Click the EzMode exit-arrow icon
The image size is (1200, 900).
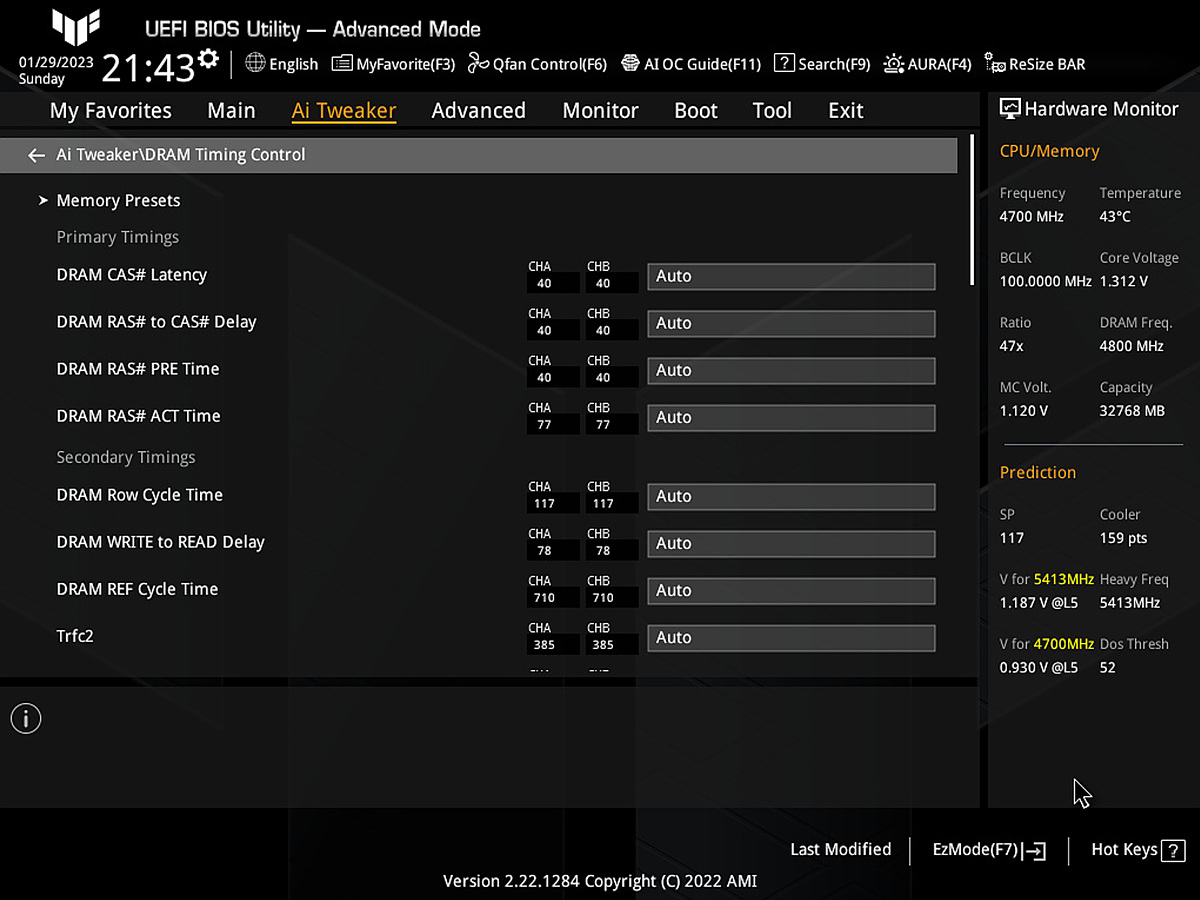coord(1035,851)
